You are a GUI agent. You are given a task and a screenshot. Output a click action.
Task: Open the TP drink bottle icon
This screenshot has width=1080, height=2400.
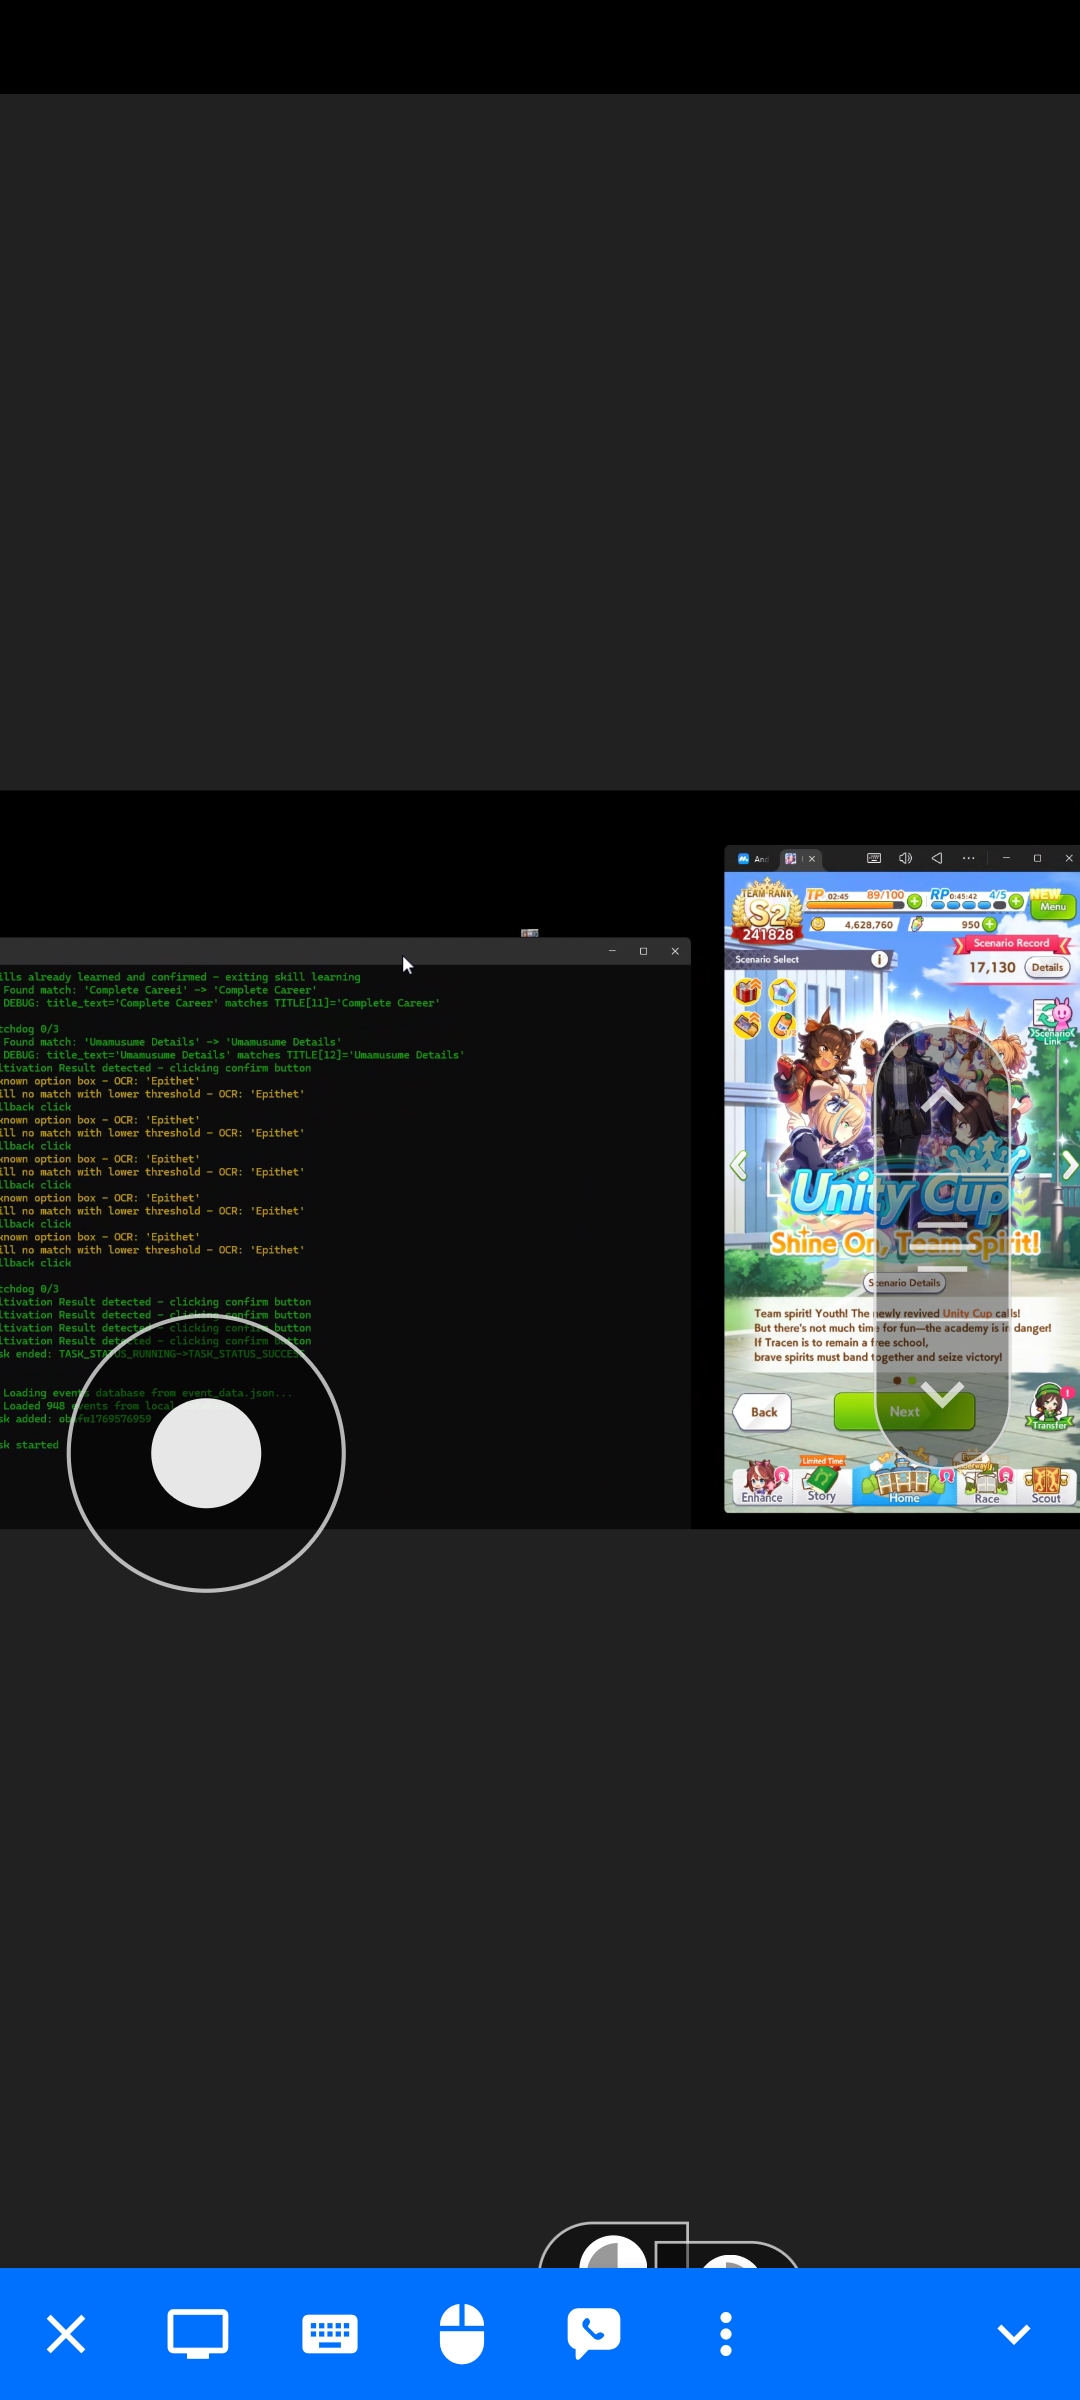[782, 1025]
